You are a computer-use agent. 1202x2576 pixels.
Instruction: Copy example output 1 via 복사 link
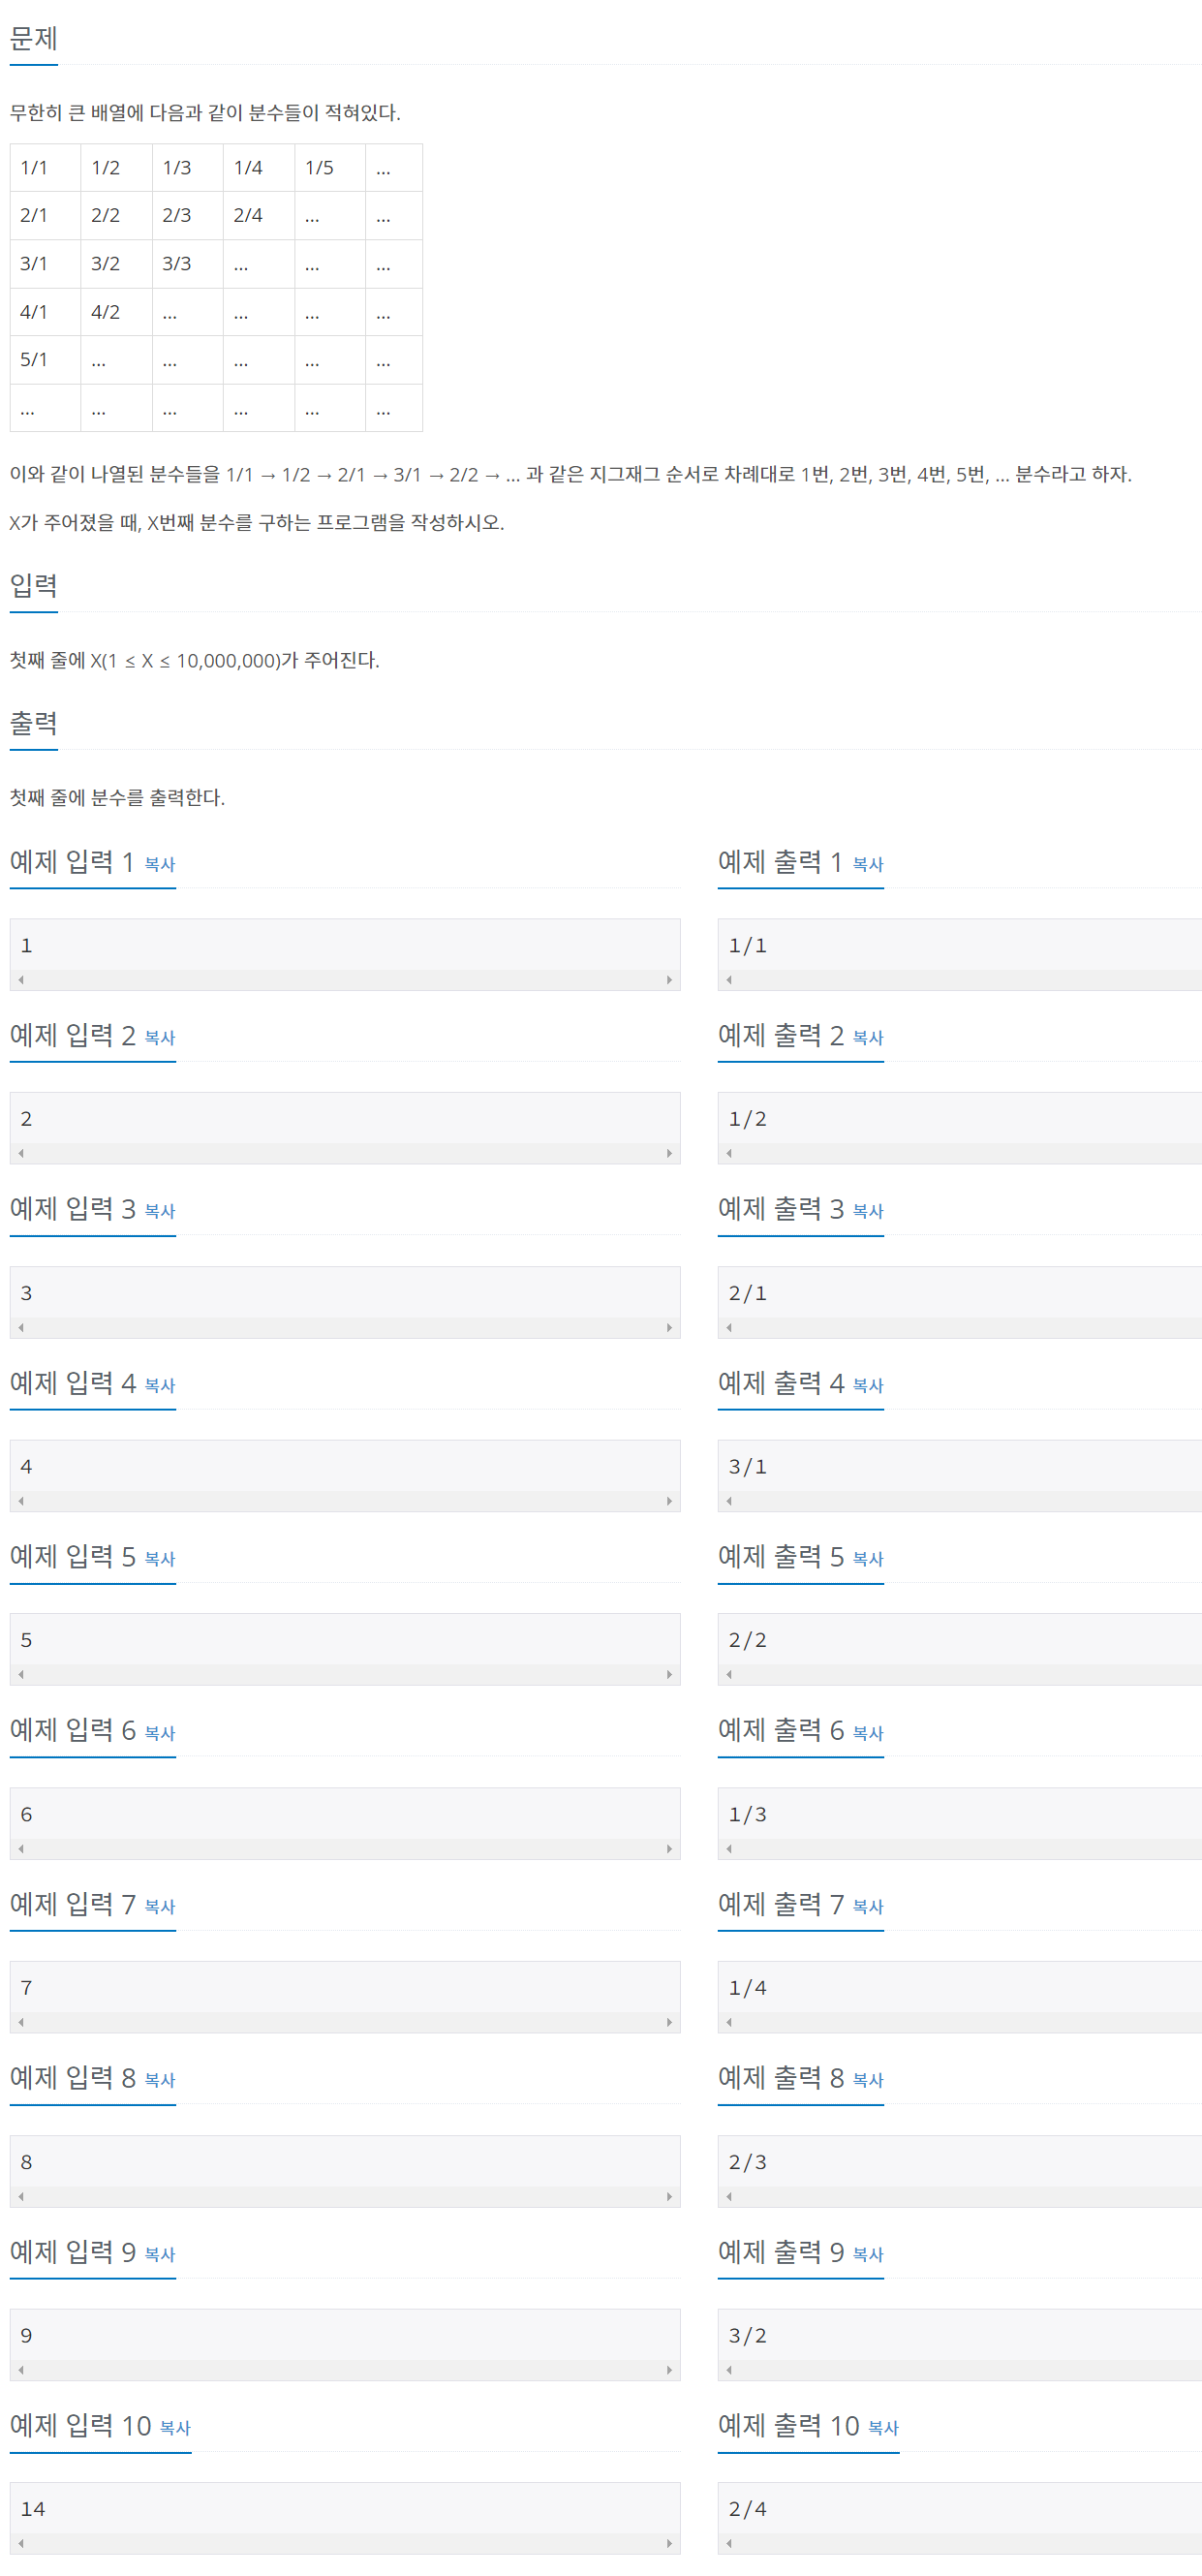coord(868,864)
